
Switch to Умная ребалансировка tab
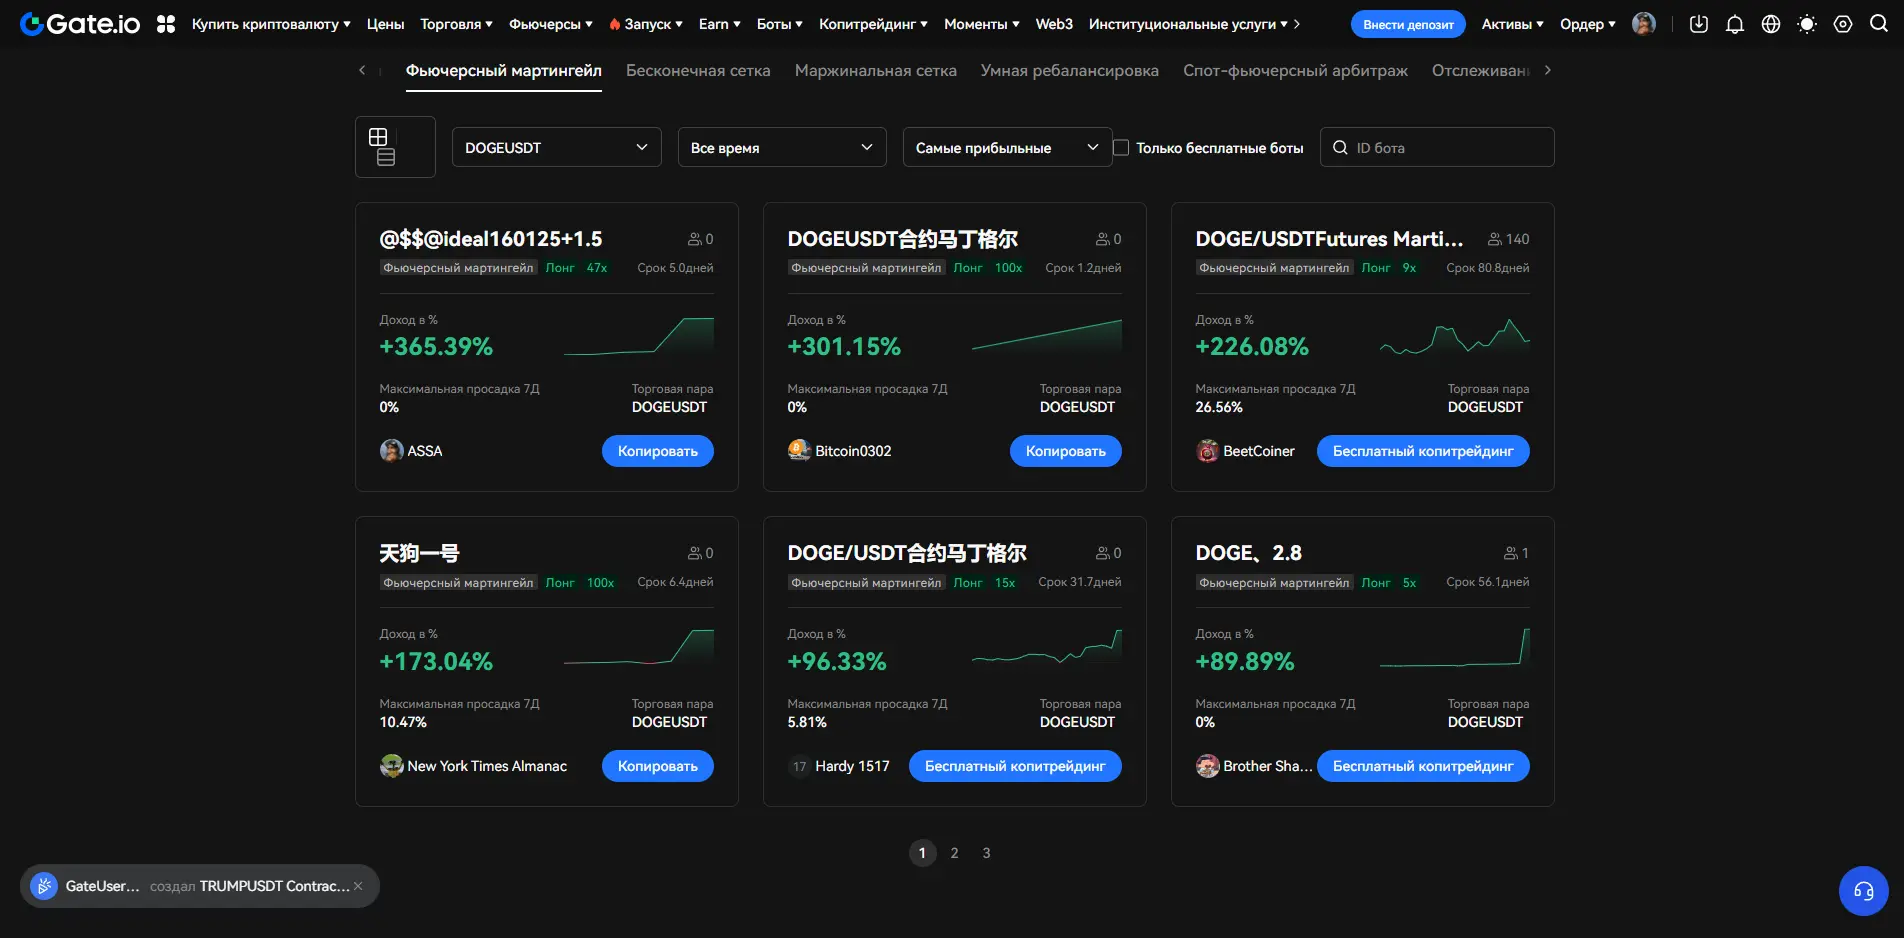(1070, 70)
